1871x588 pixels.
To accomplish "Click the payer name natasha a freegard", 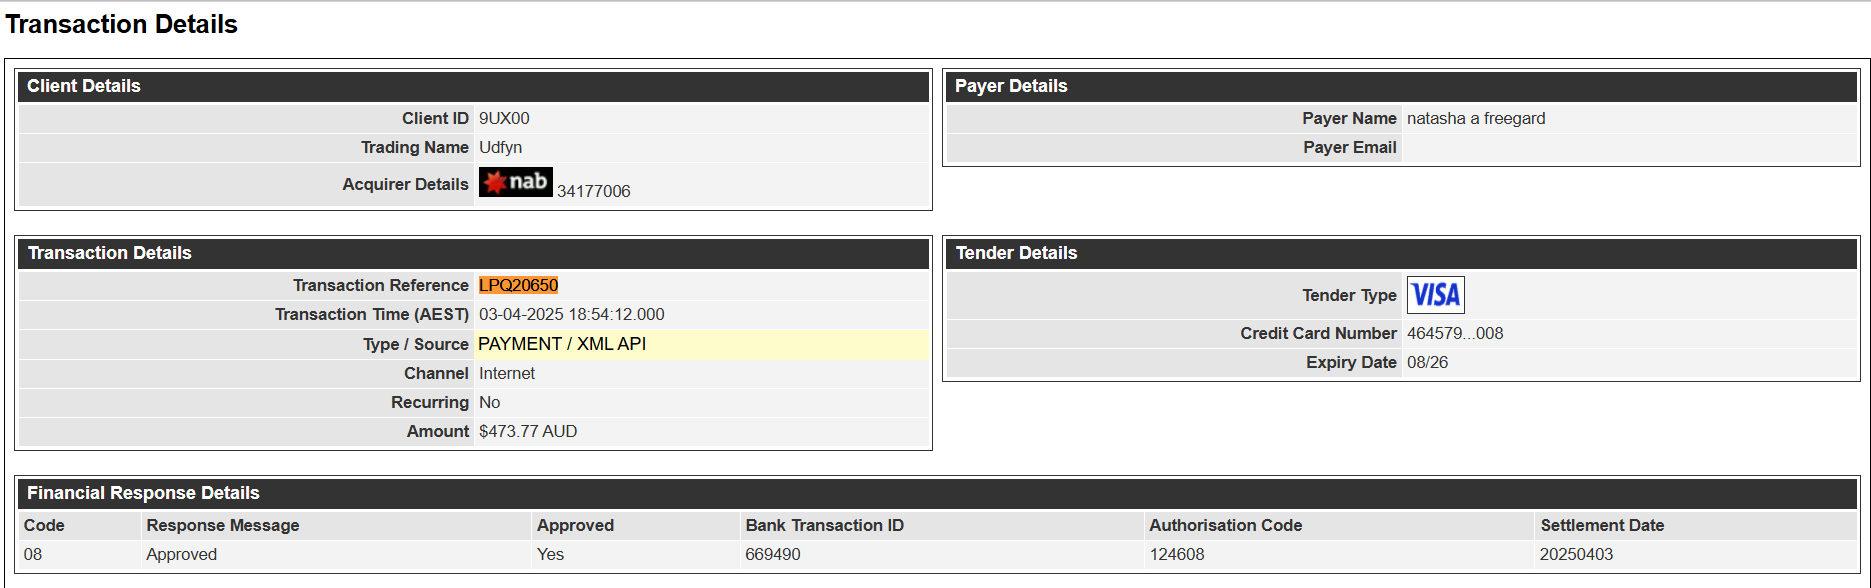I will point(1476,118).
